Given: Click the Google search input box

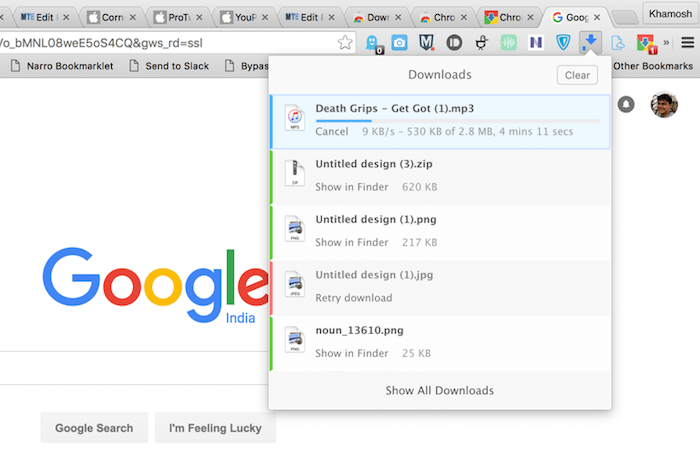Looking at the screenshot, I should pos(134,368).
